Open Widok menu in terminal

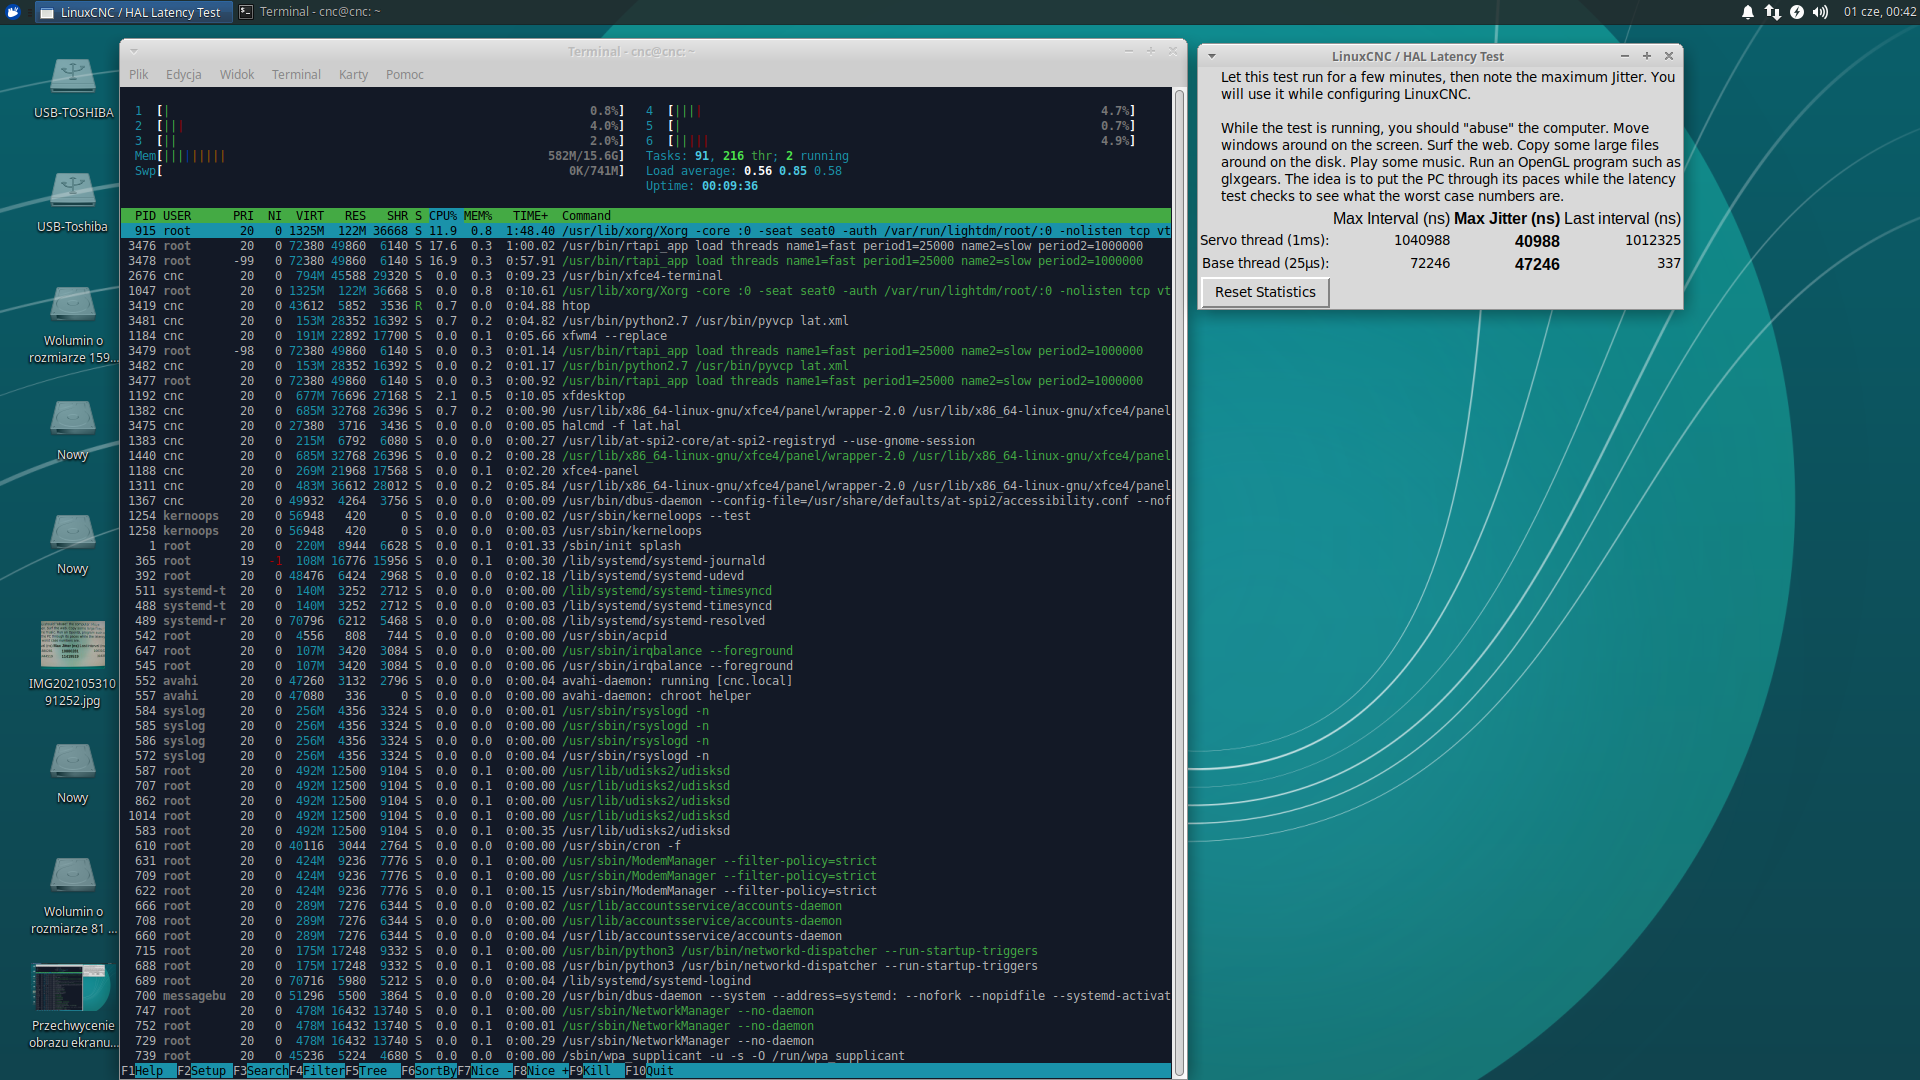tap(237, 75)
